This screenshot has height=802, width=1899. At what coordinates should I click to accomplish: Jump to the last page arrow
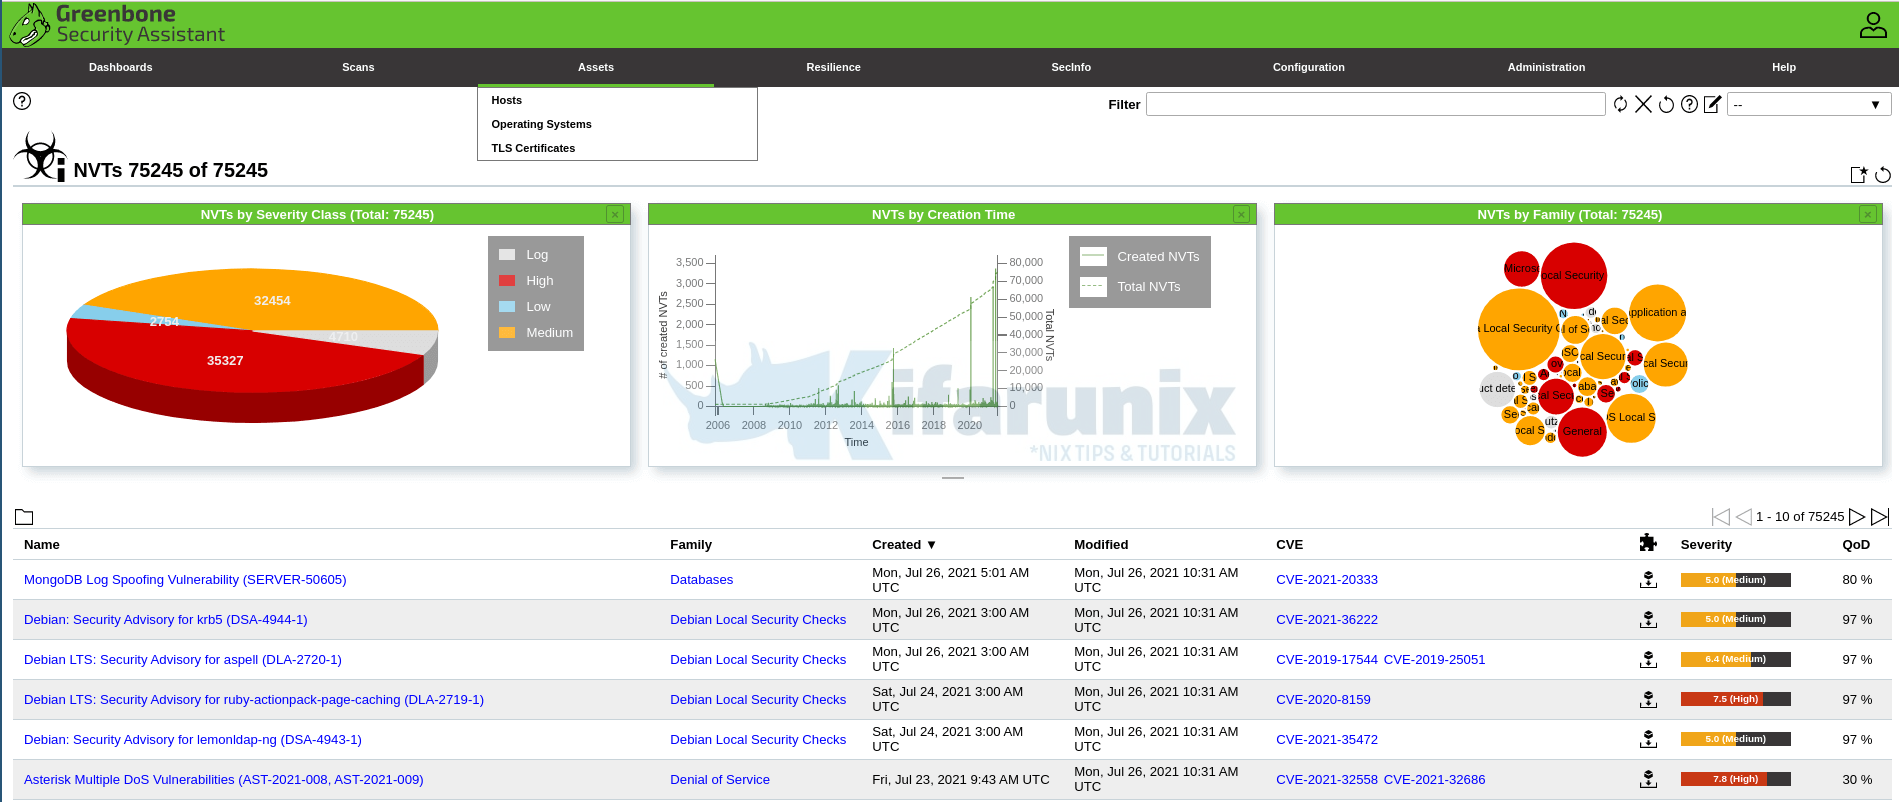tap(1880, 517)
